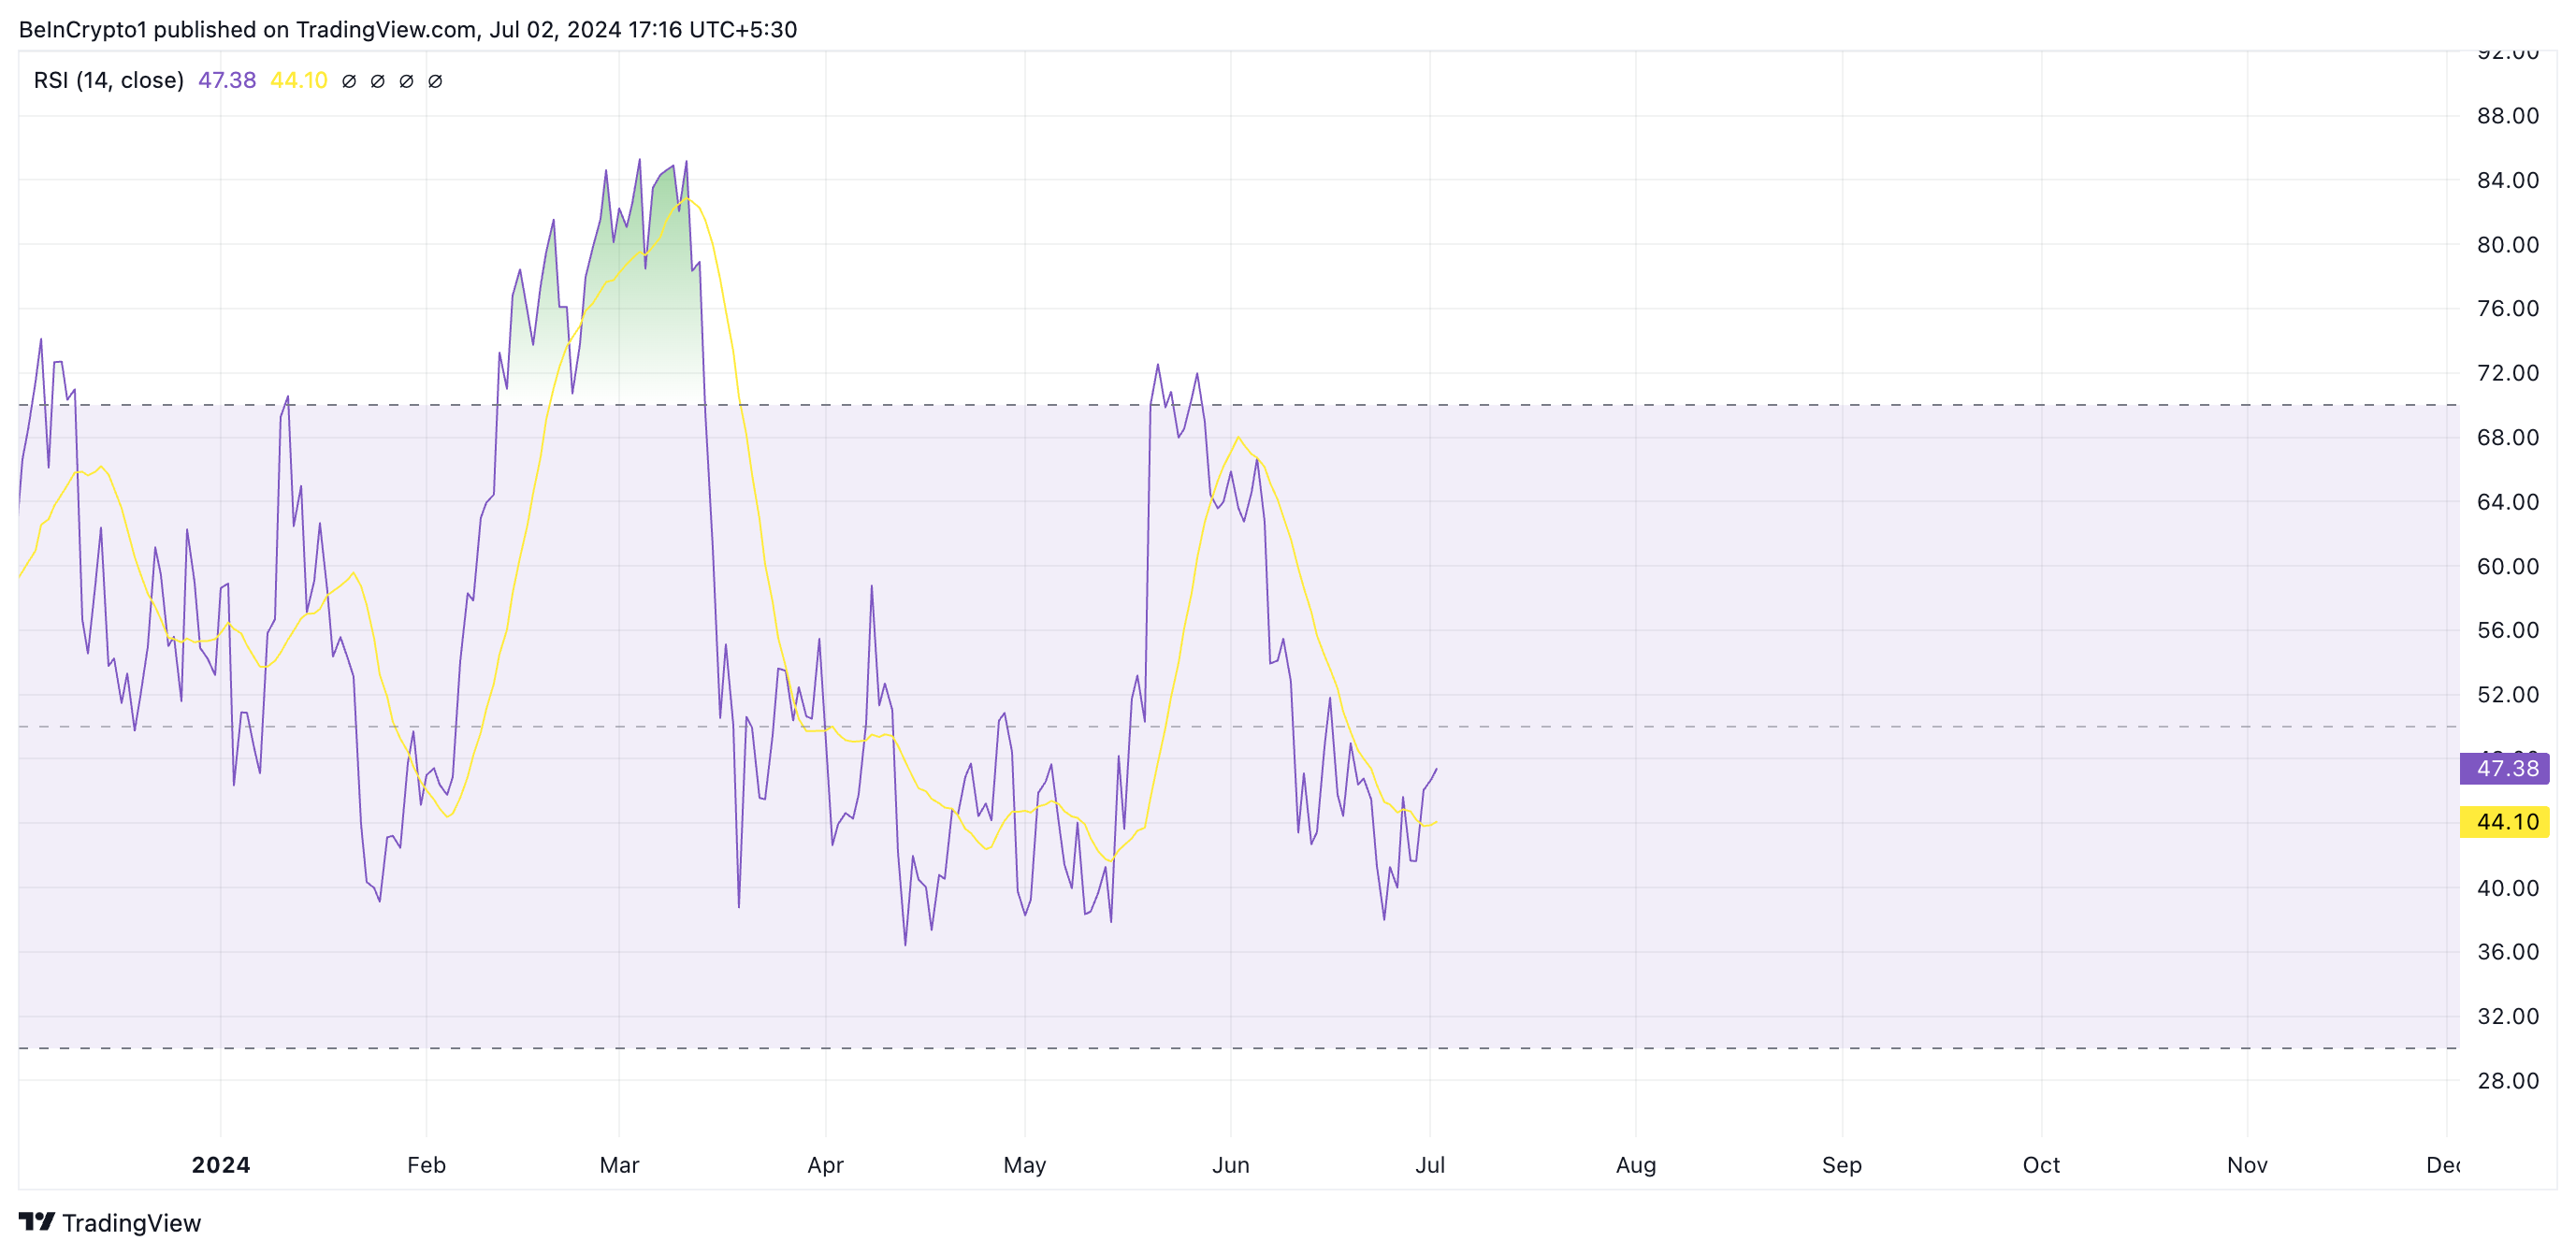Screen dimensions: 2576x1255
Task: Click the first ∅ symbol after 44.10
Action: point(349,81)
